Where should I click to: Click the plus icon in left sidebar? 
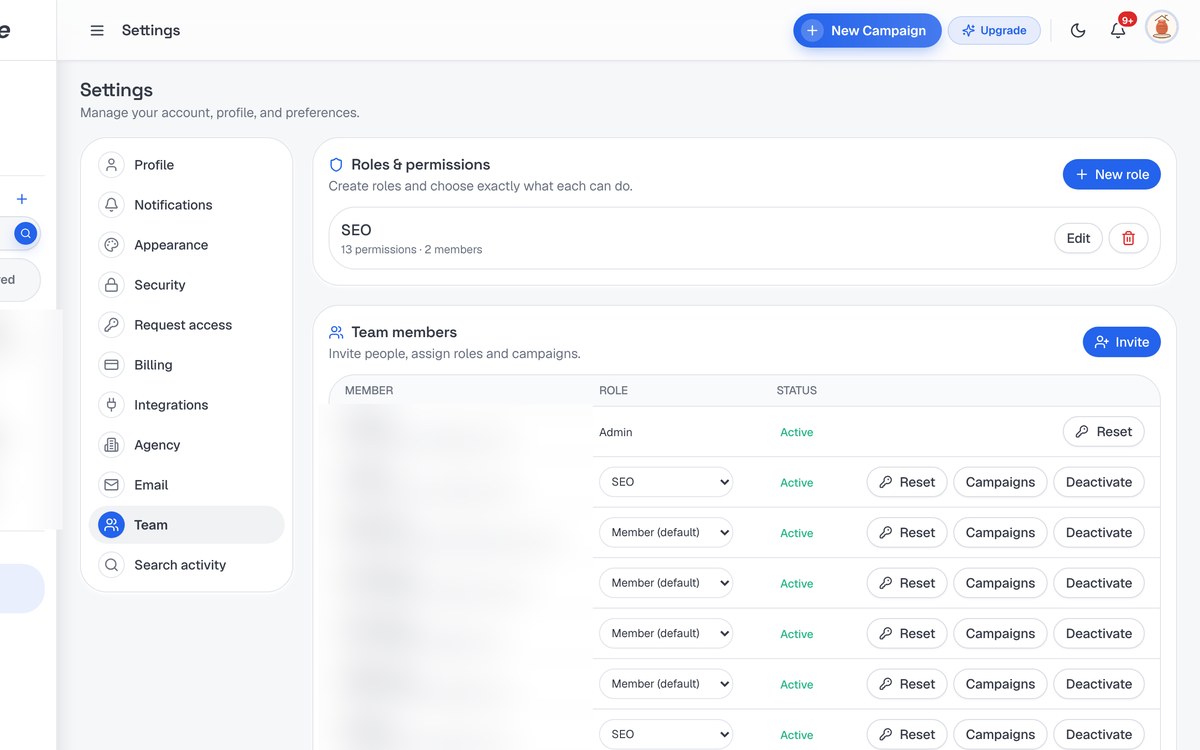[22, 199]
